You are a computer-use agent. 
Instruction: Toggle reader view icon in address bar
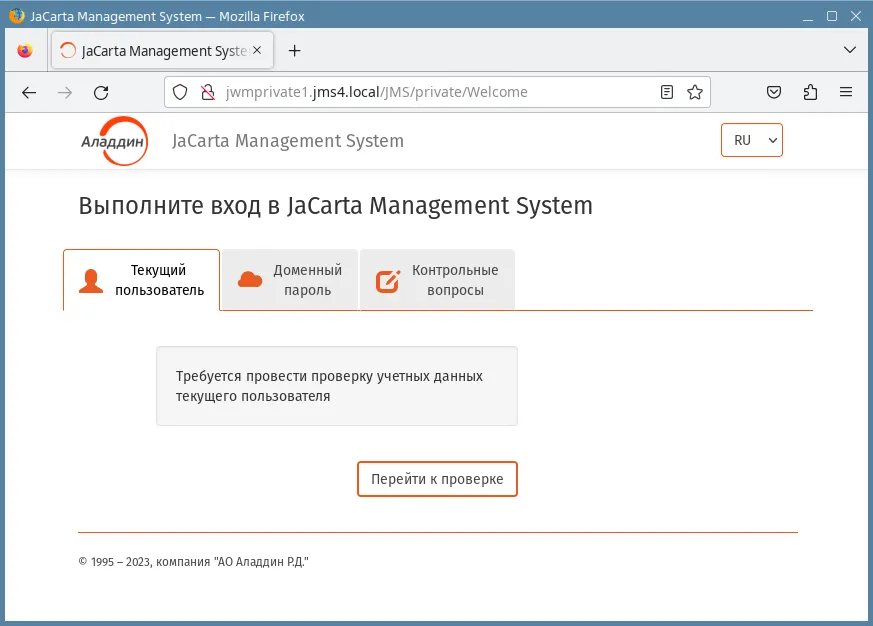pyautogui.click(x=666, y=92)
